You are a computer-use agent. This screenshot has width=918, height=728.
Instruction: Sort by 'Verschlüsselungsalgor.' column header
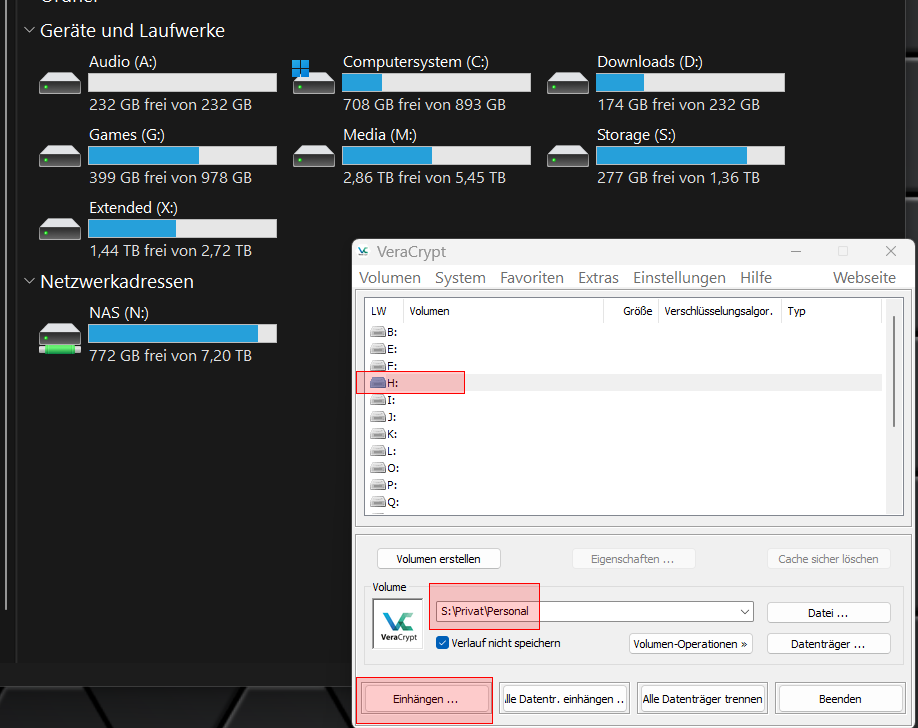pyautogui.click(x=720, y=311)
